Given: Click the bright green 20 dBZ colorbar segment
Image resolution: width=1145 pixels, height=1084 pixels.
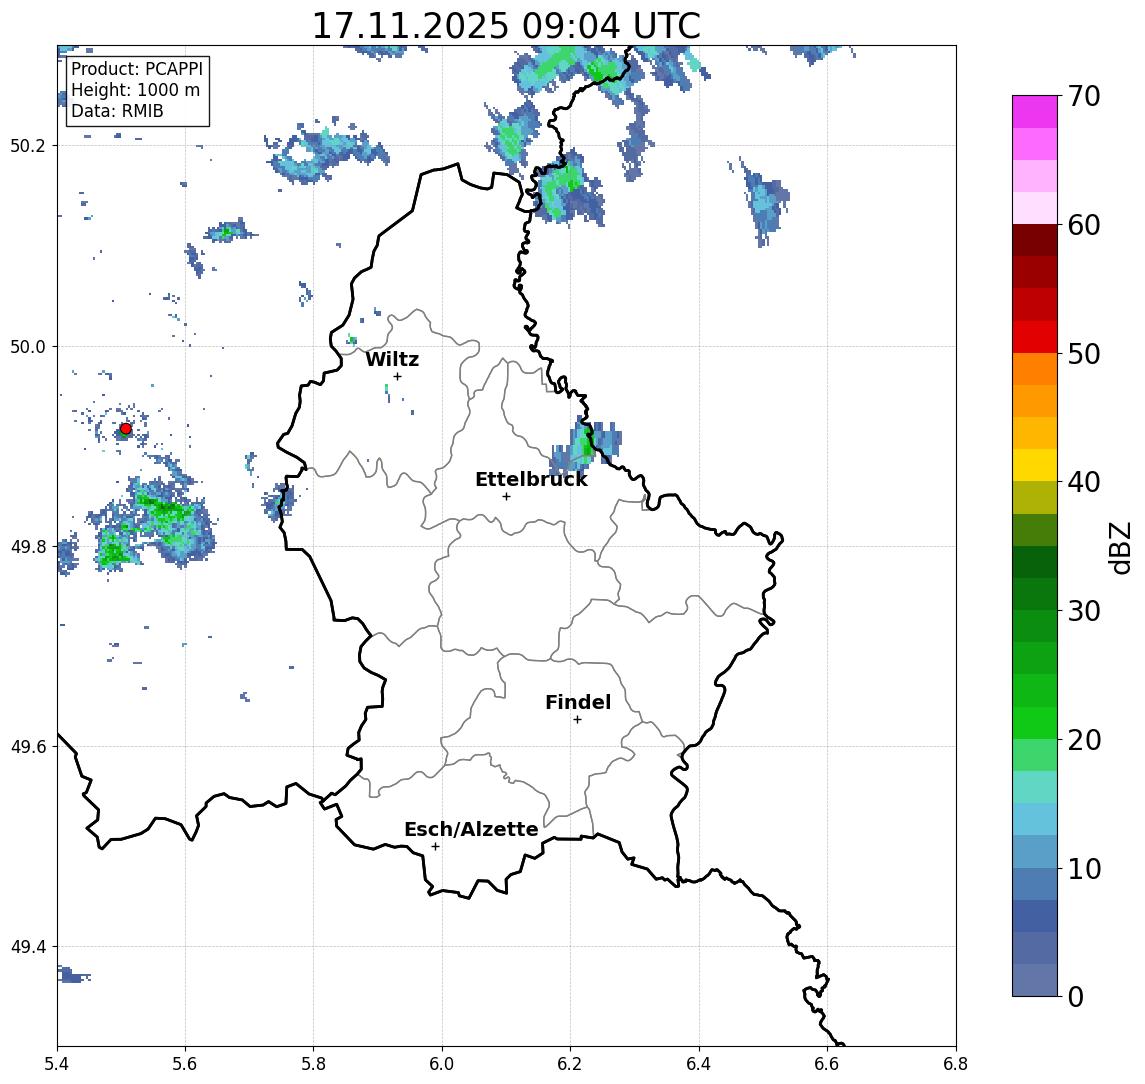Looking at the screenshot, I should pyautogui.click(x=1035, y=723).
